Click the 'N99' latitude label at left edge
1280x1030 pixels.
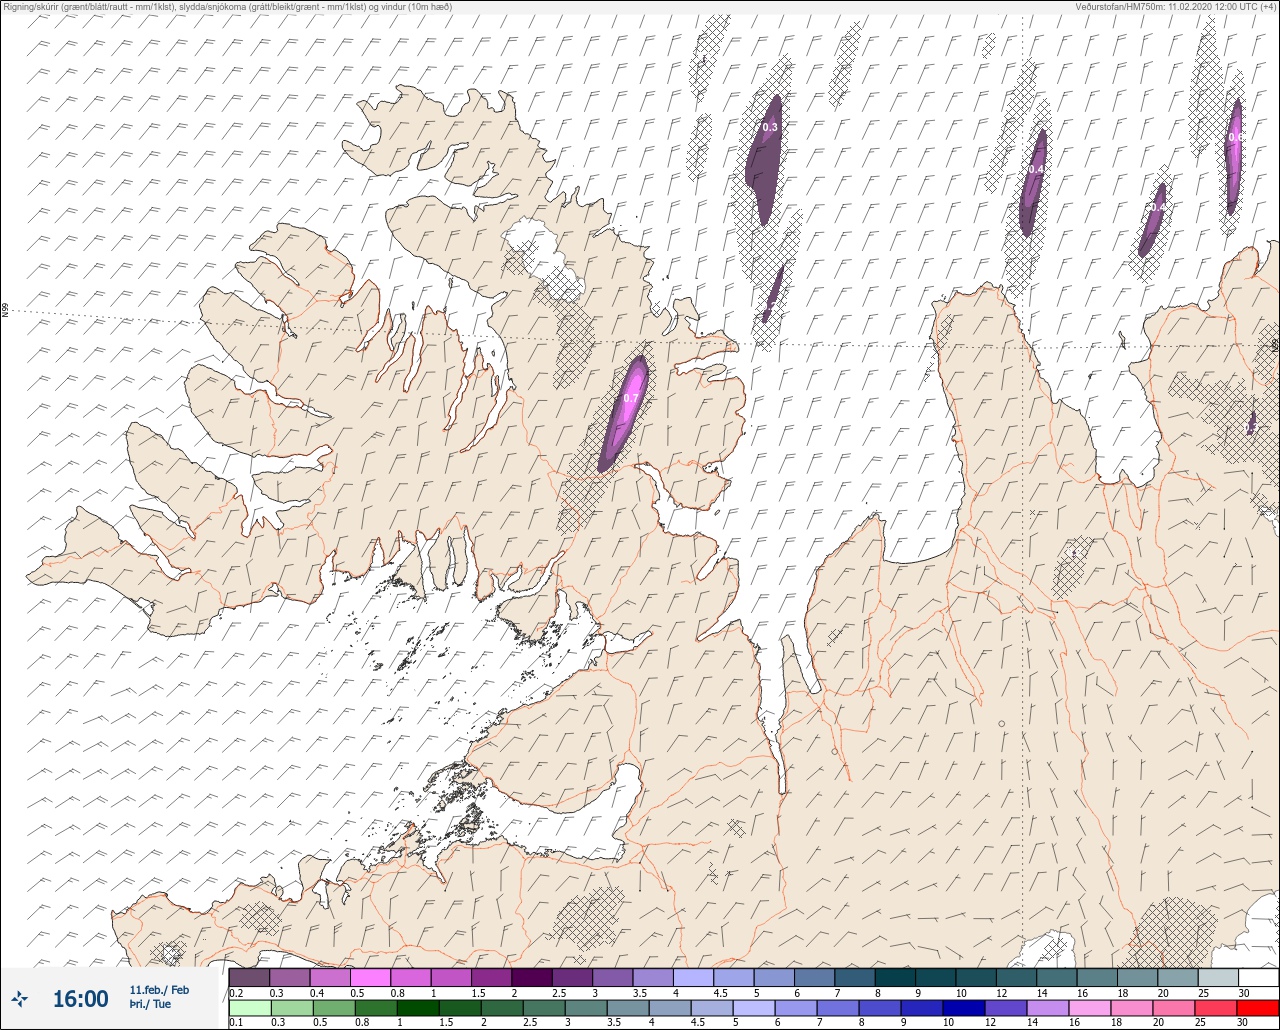point(6,310)
